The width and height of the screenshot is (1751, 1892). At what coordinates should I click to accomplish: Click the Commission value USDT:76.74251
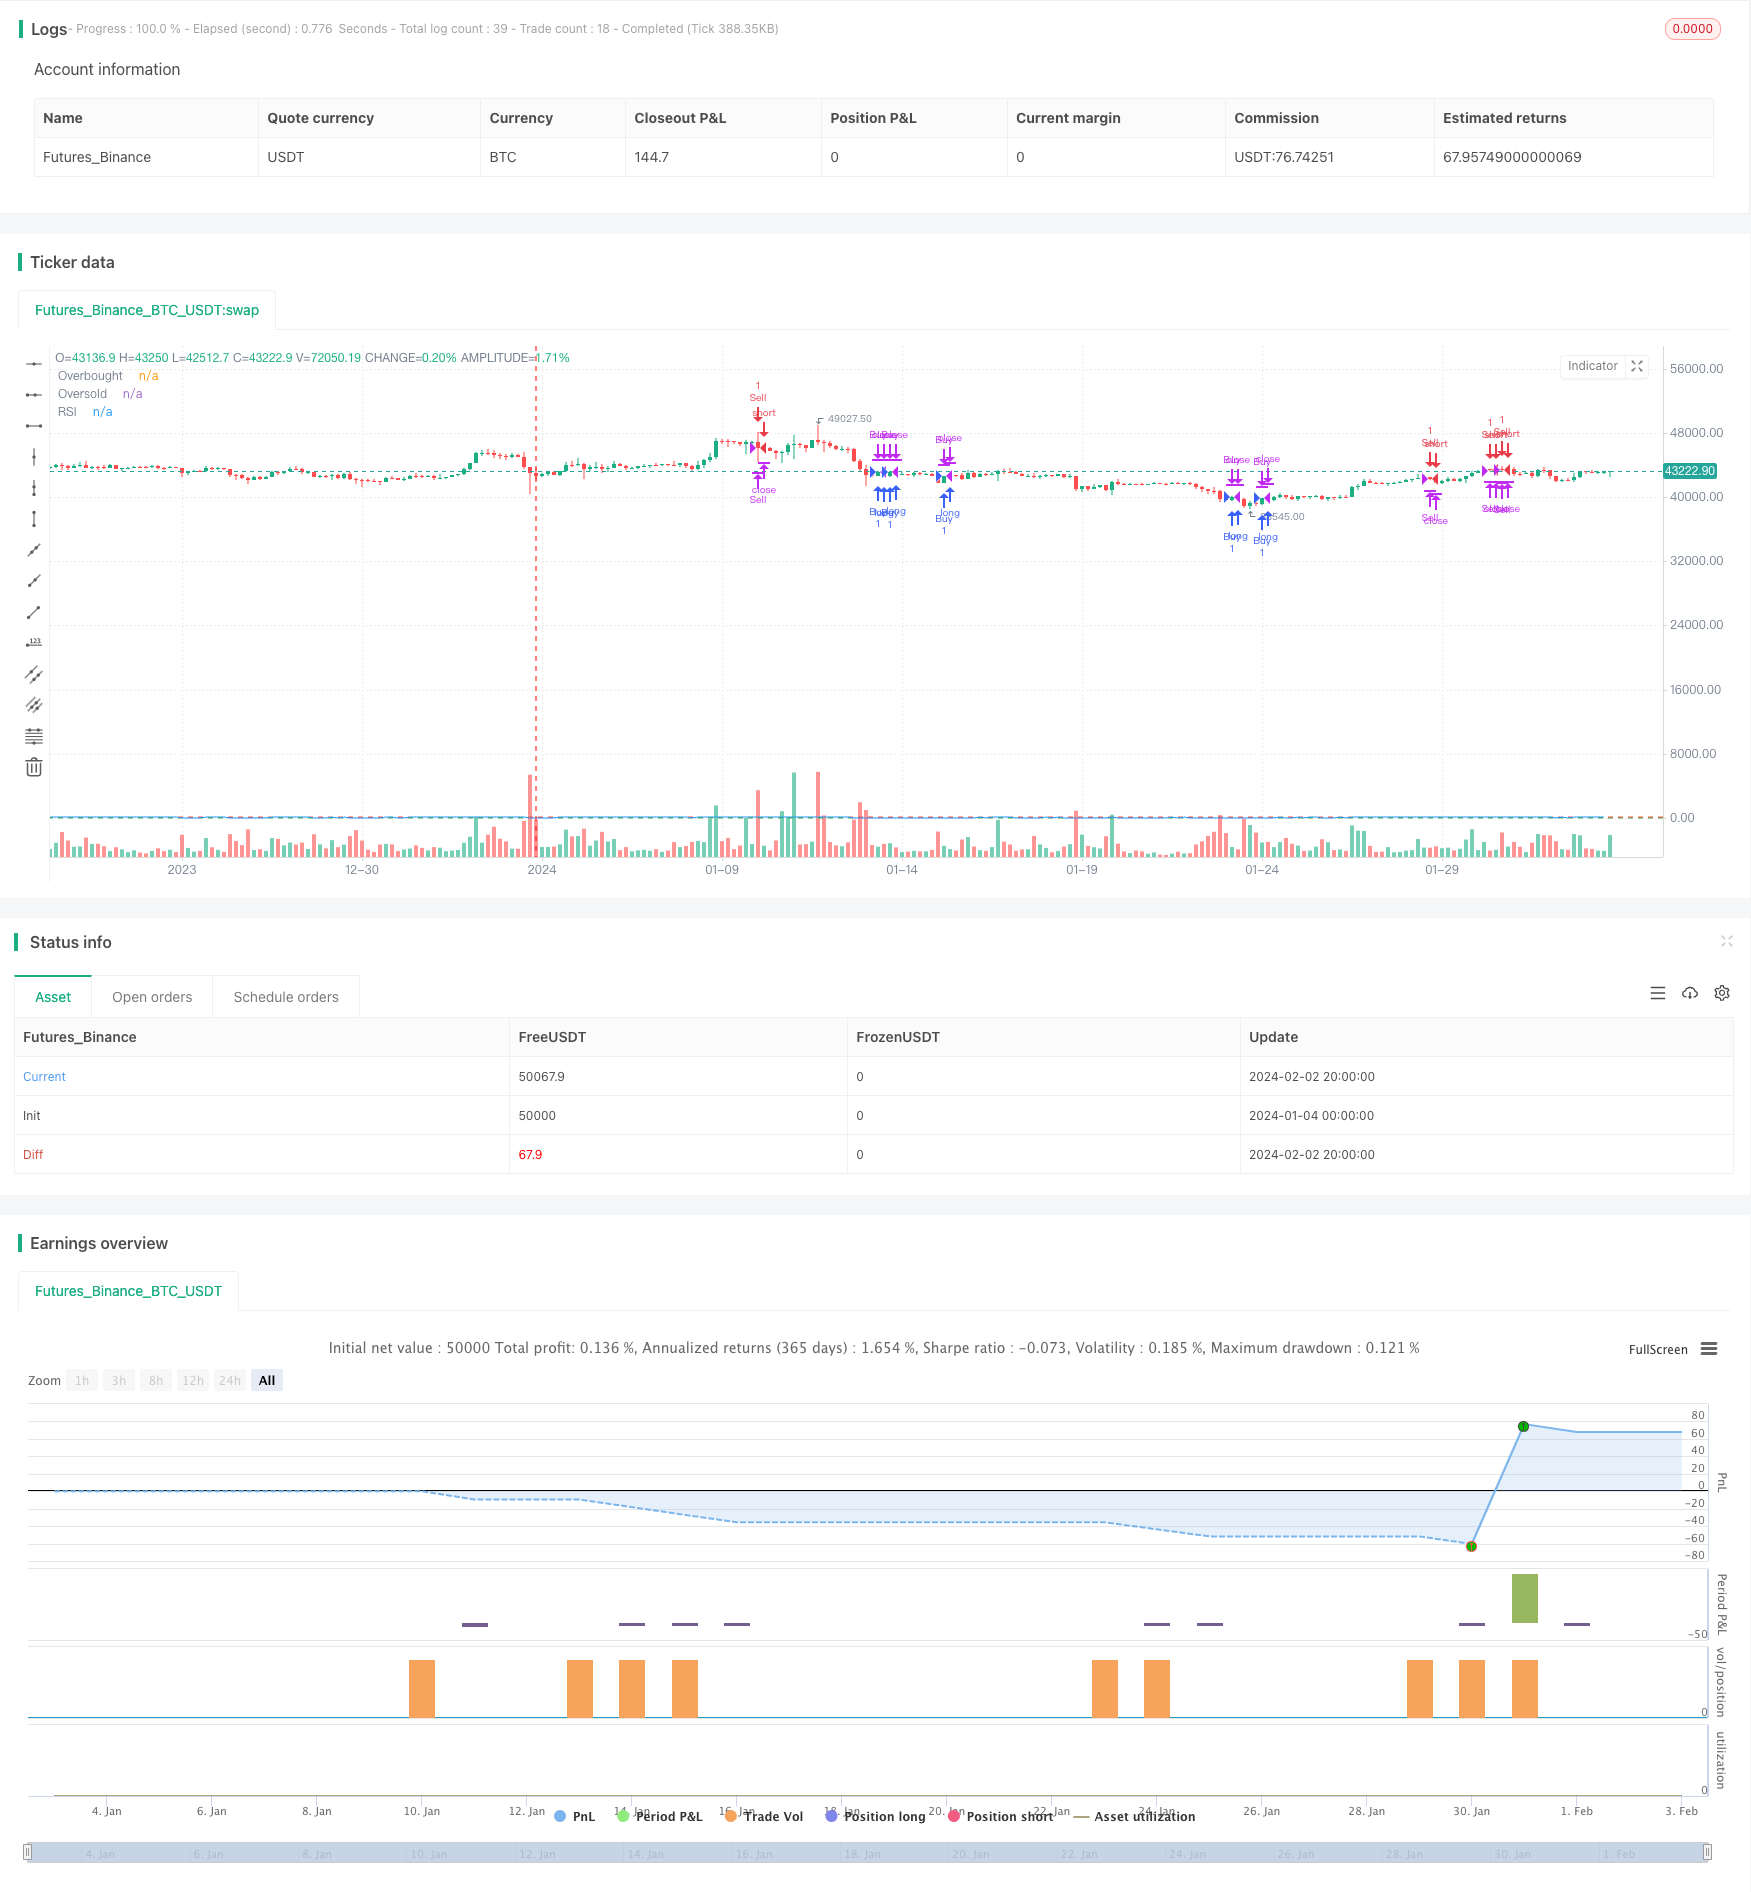1284,157
